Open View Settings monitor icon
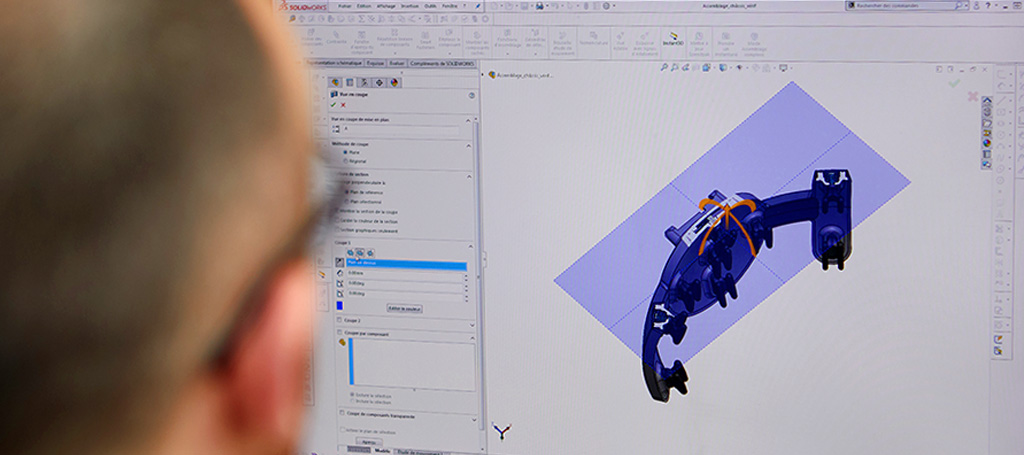Image resolution: width=1024 pixels, height=455 pixels. coord(784,67)
